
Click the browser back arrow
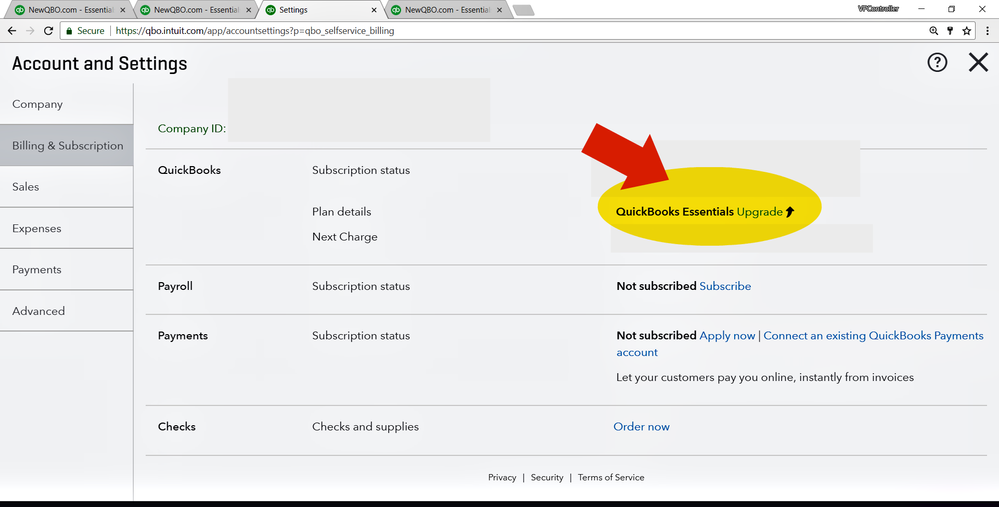point(12,31)
